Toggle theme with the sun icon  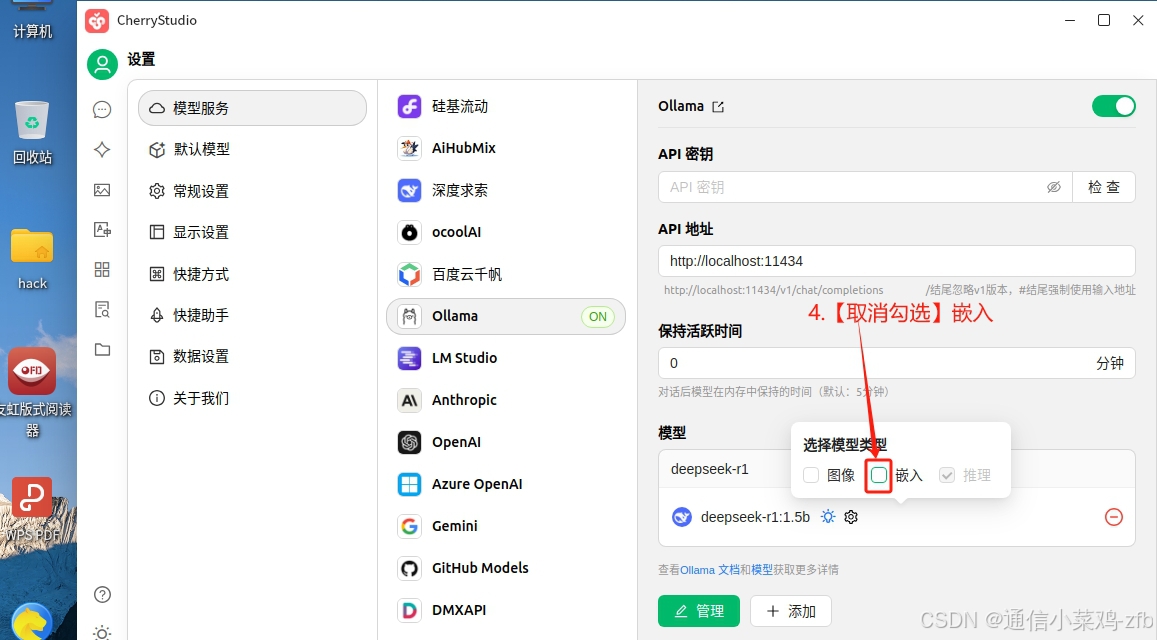pyautogui.click(x=103, y=633)
